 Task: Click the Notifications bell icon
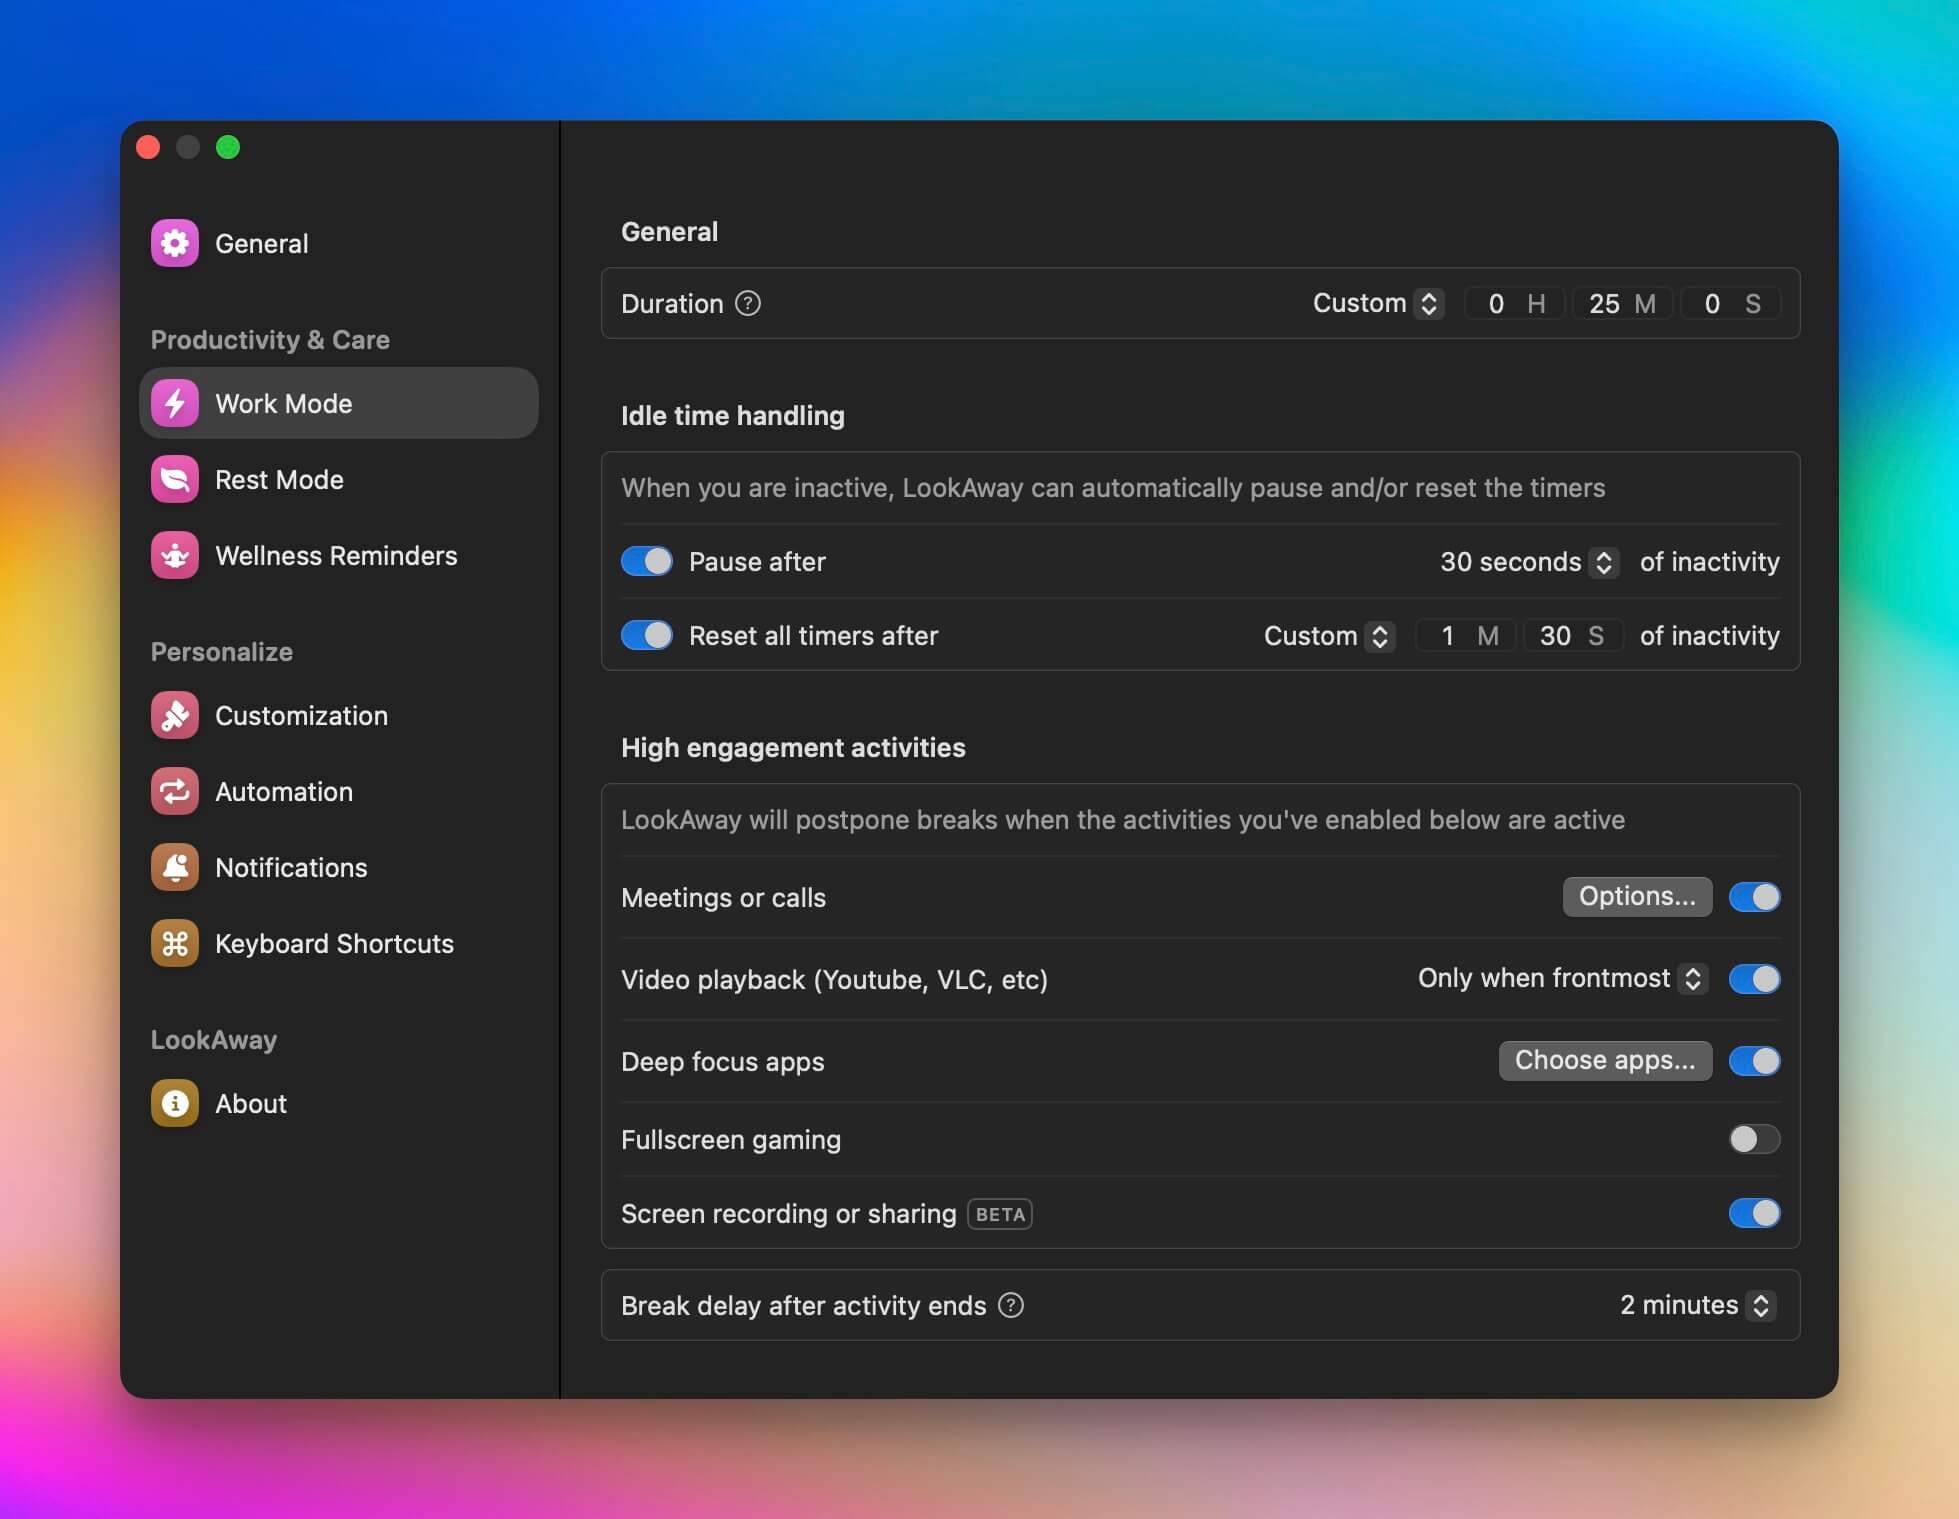pyautogui.click(x=175, y=867)
